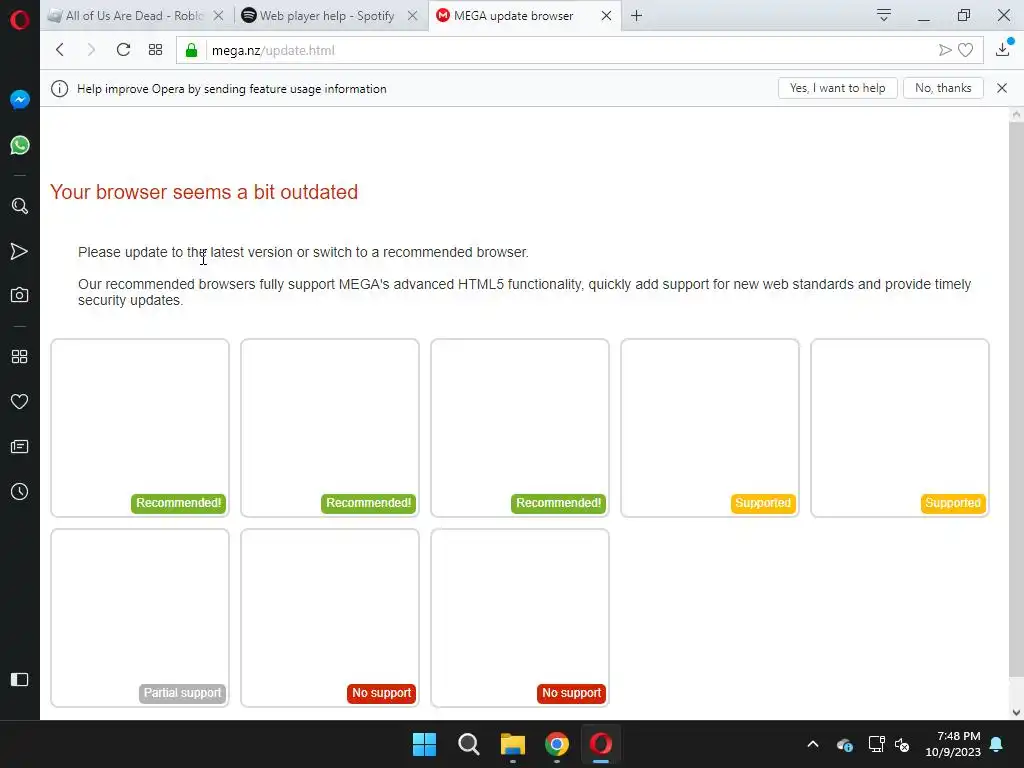
Task: Send page to My Flow from address bar
Action: coord(944,50)
